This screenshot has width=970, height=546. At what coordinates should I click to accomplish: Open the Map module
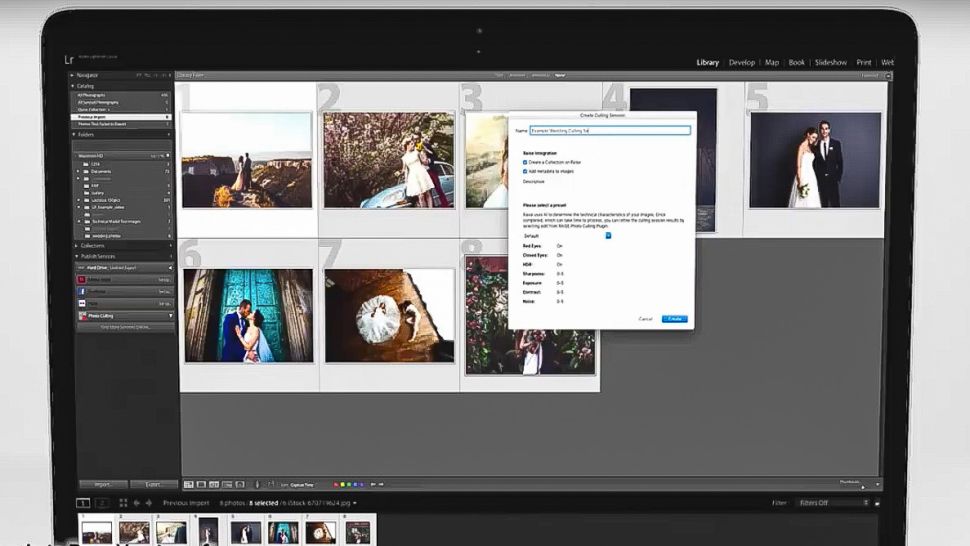[x=772, y=62]
